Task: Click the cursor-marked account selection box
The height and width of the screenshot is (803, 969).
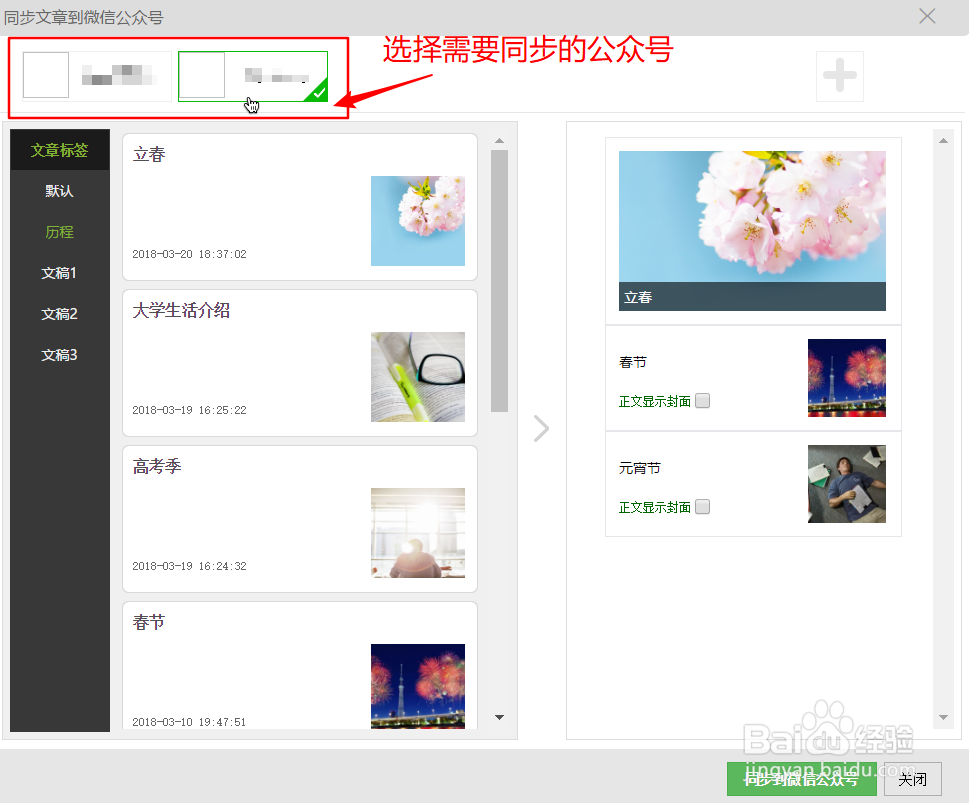Action: click(253, 77)
